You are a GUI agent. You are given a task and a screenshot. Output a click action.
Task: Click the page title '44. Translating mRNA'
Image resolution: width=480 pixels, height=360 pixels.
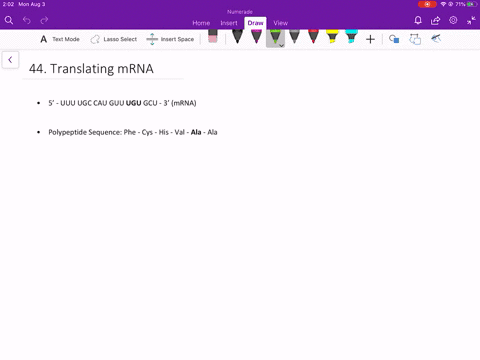pos(91,69)
